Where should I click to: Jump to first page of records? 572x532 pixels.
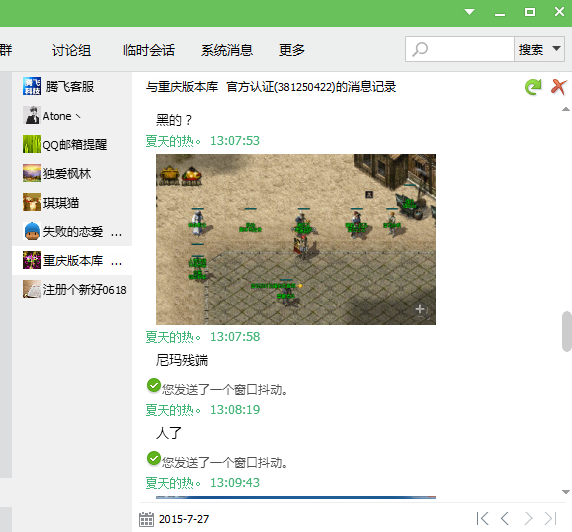482,518
